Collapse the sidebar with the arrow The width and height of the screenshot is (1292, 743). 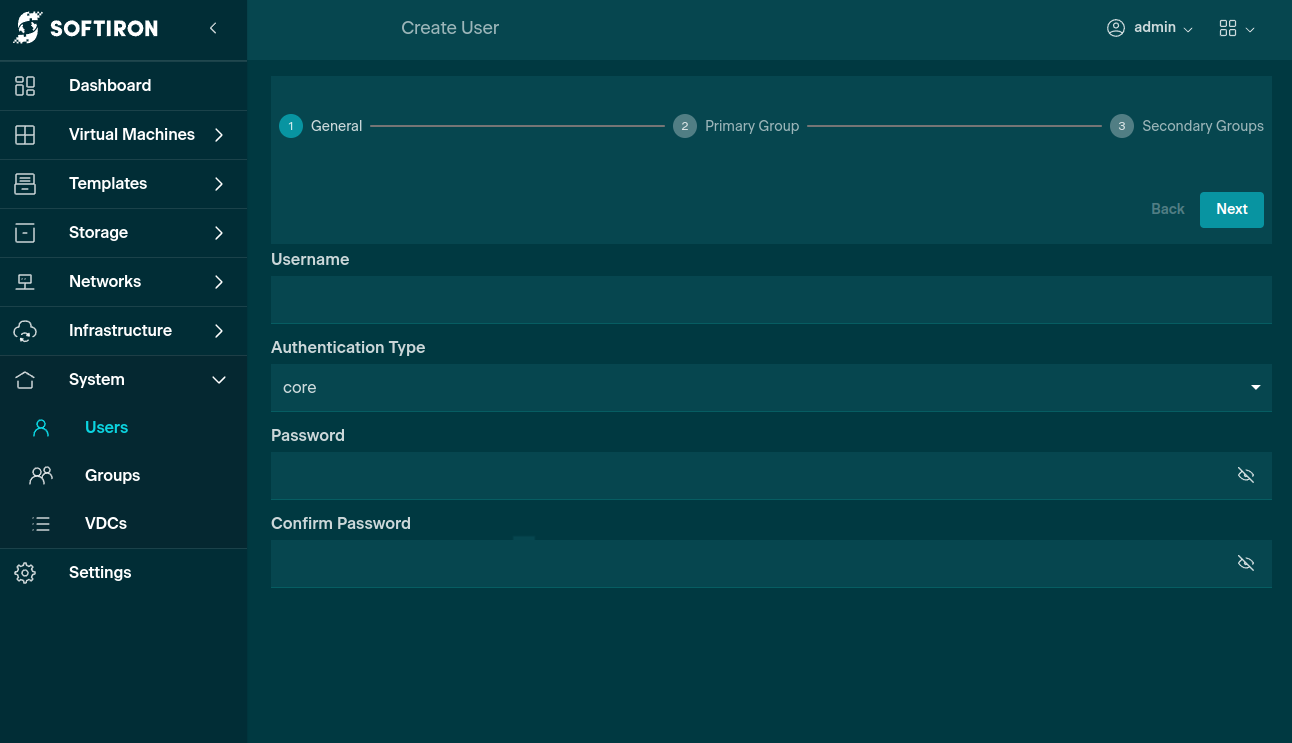pos(213,28)
